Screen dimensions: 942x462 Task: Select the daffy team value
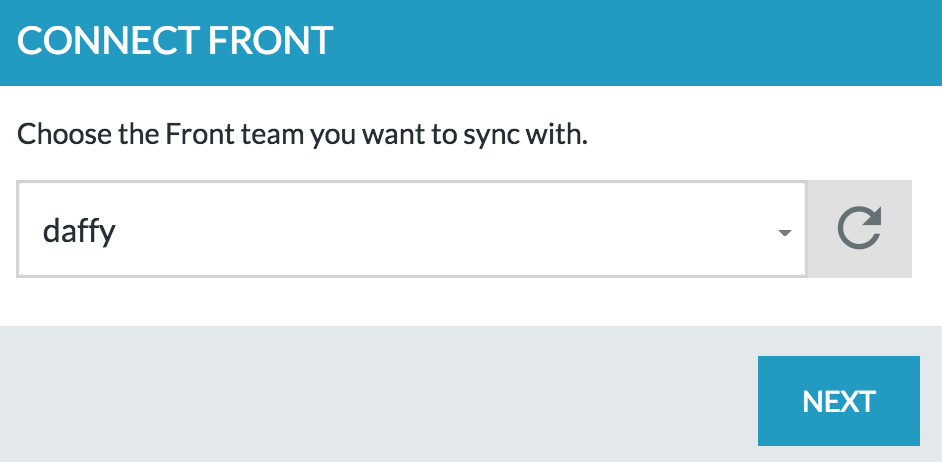point(79,231)
